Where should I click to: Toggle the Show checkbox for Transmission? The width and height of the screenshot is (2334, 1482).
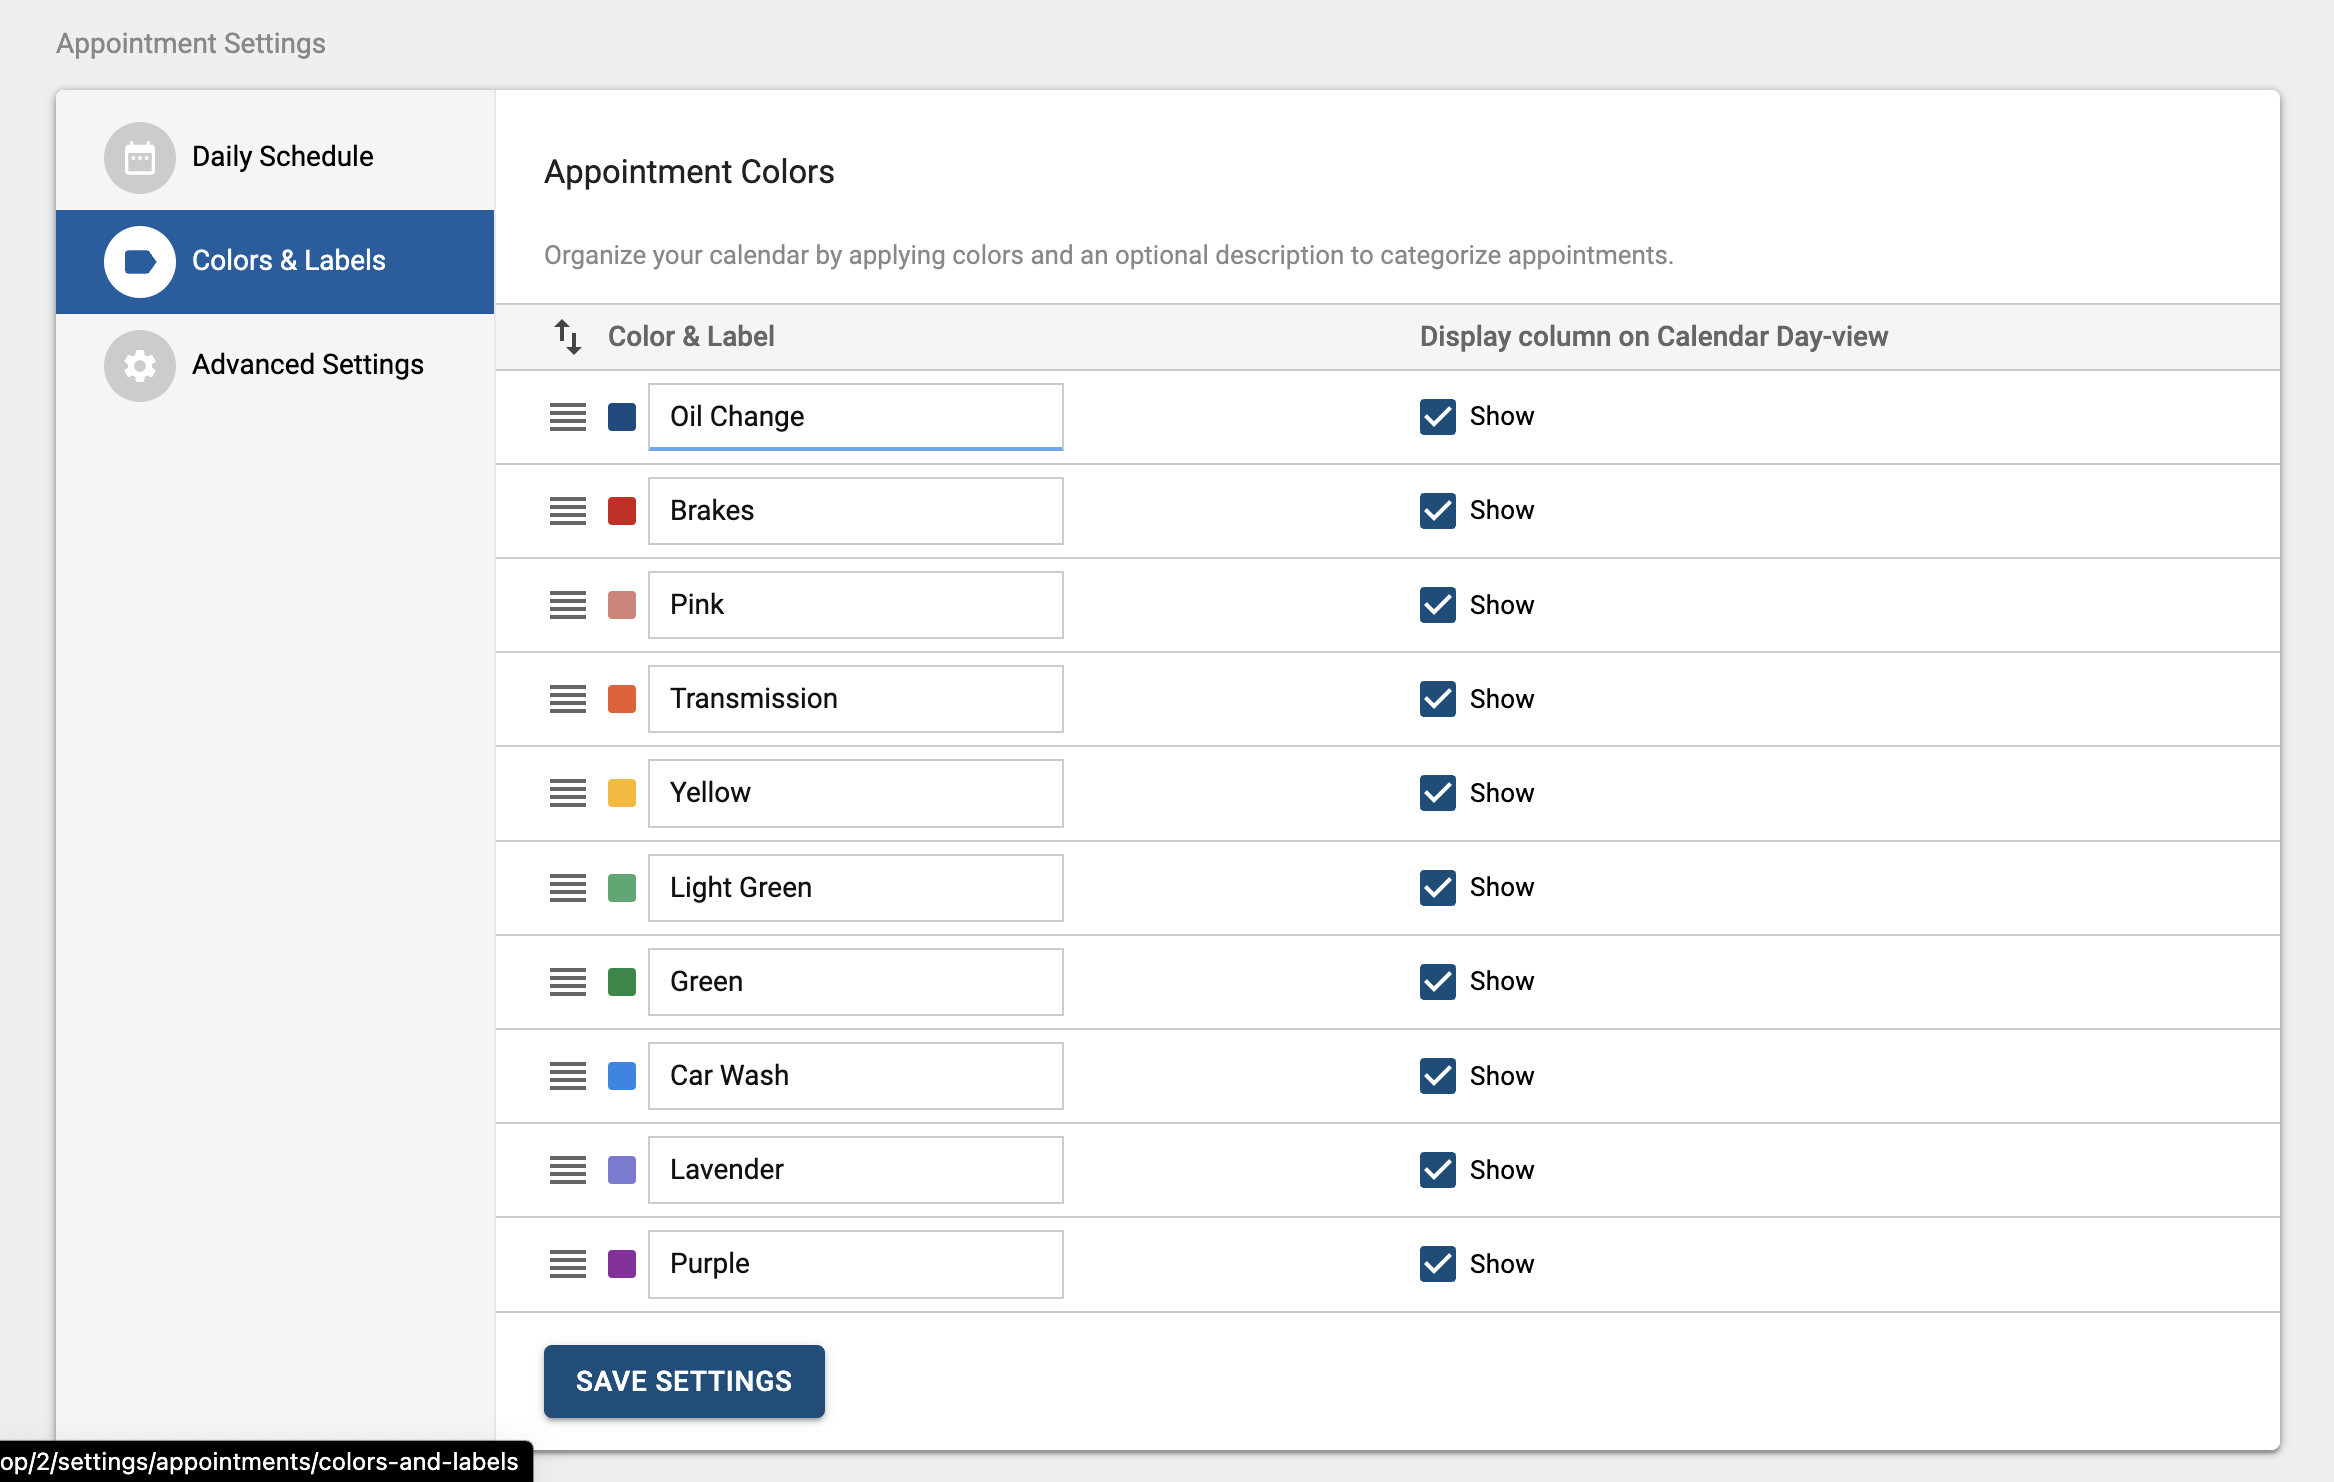(x=1438, y=699)
